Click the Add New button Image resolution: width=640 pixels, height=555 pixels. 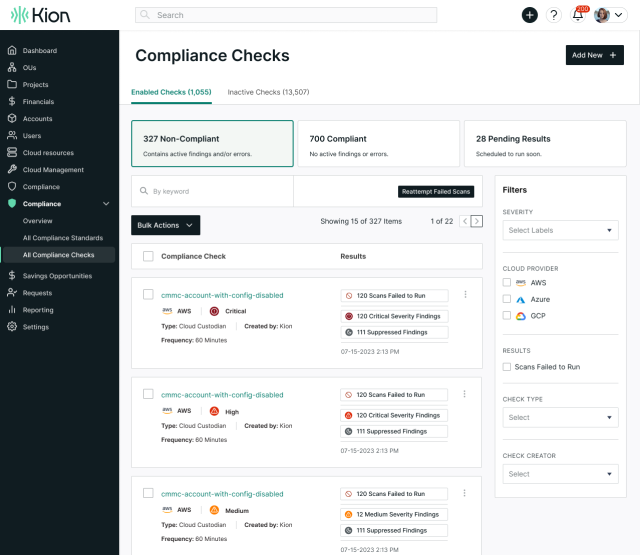595,55
